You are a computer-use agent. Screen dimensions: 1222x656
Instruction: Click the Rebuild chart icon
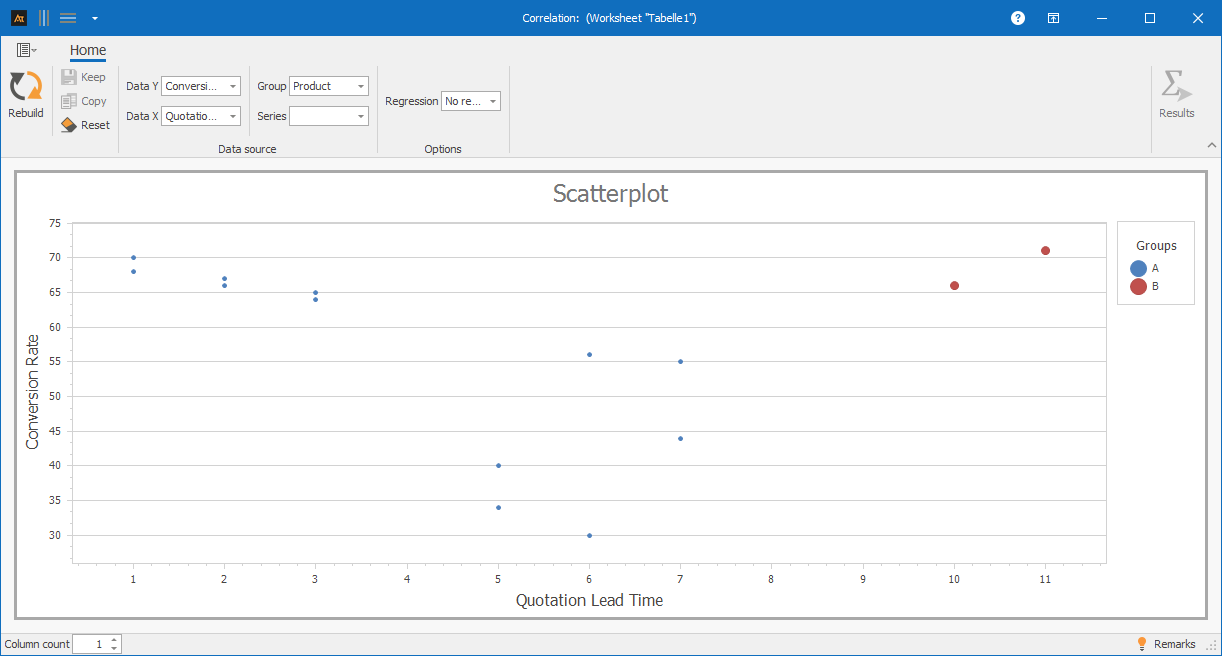coord(26,87)
